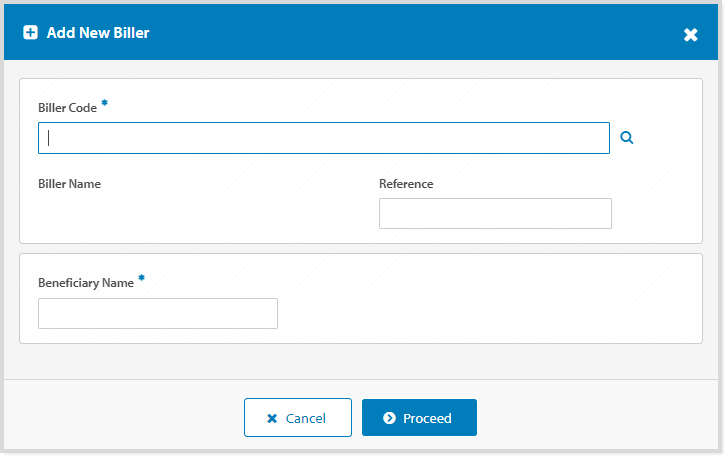Close the Add New Biller dialog
728x459 pixels.
pos(690,35)
